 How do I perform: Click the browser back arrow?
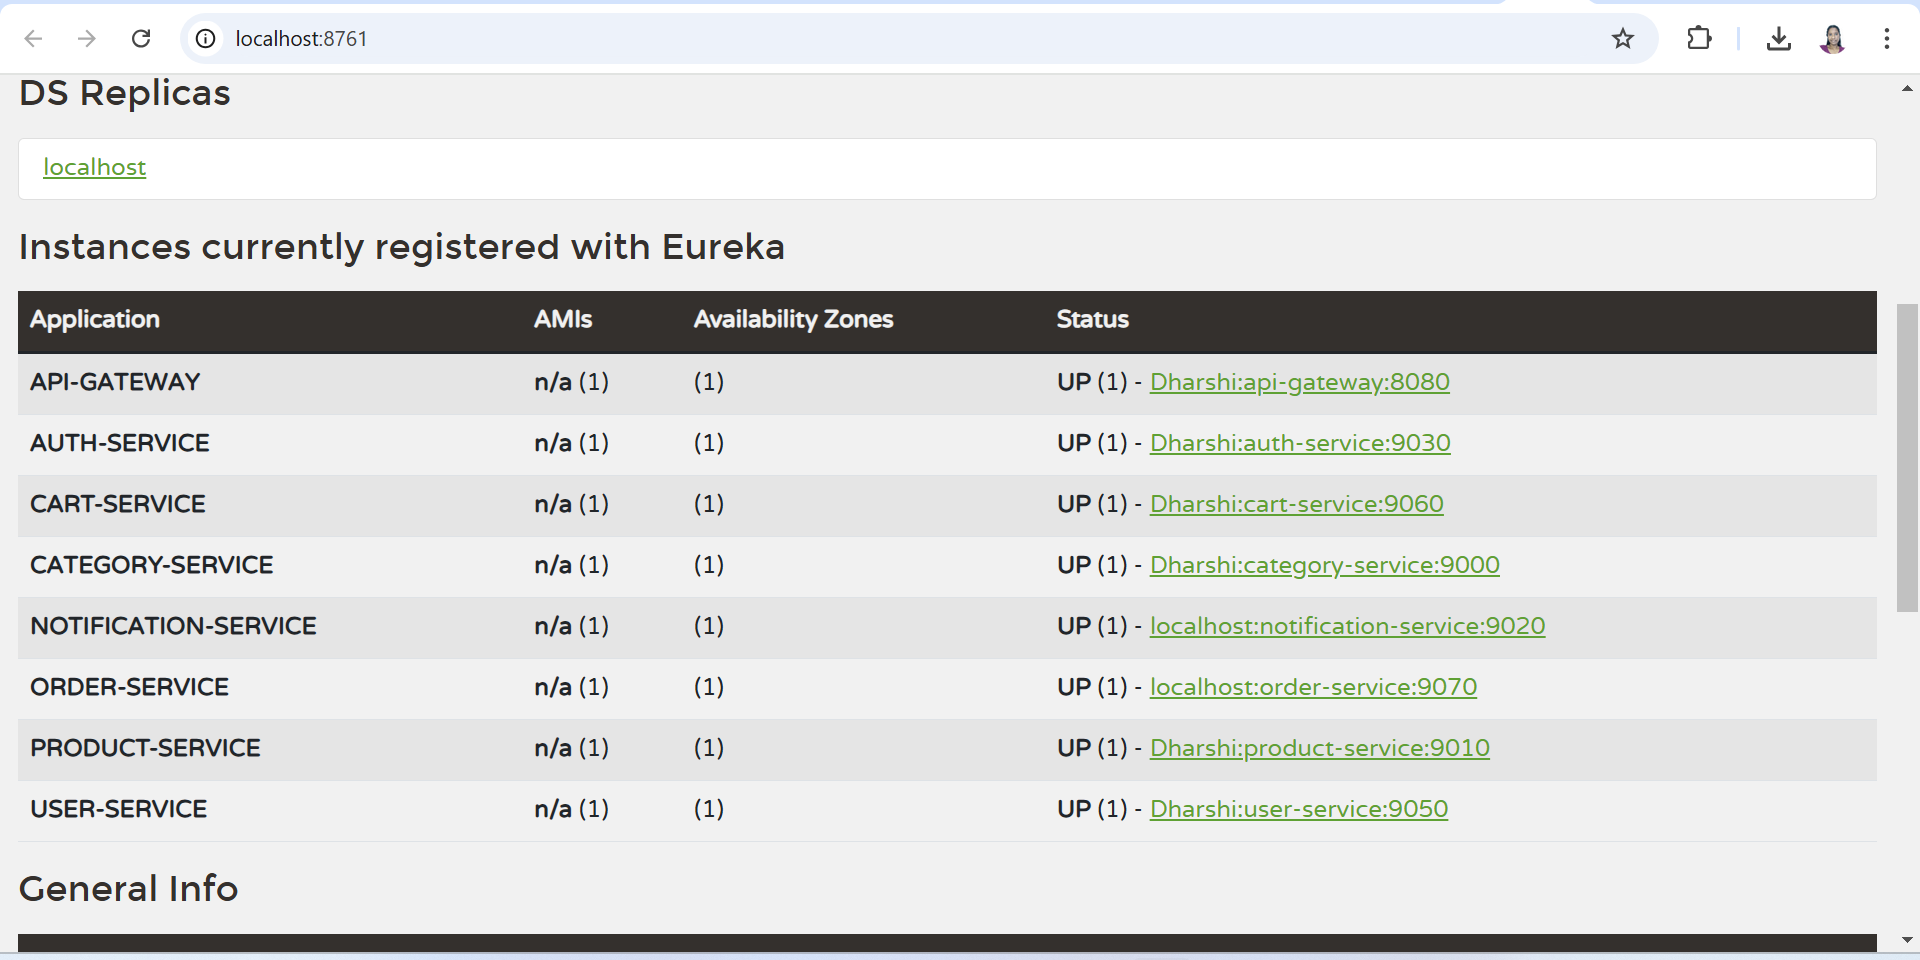(x=33, y=38)
